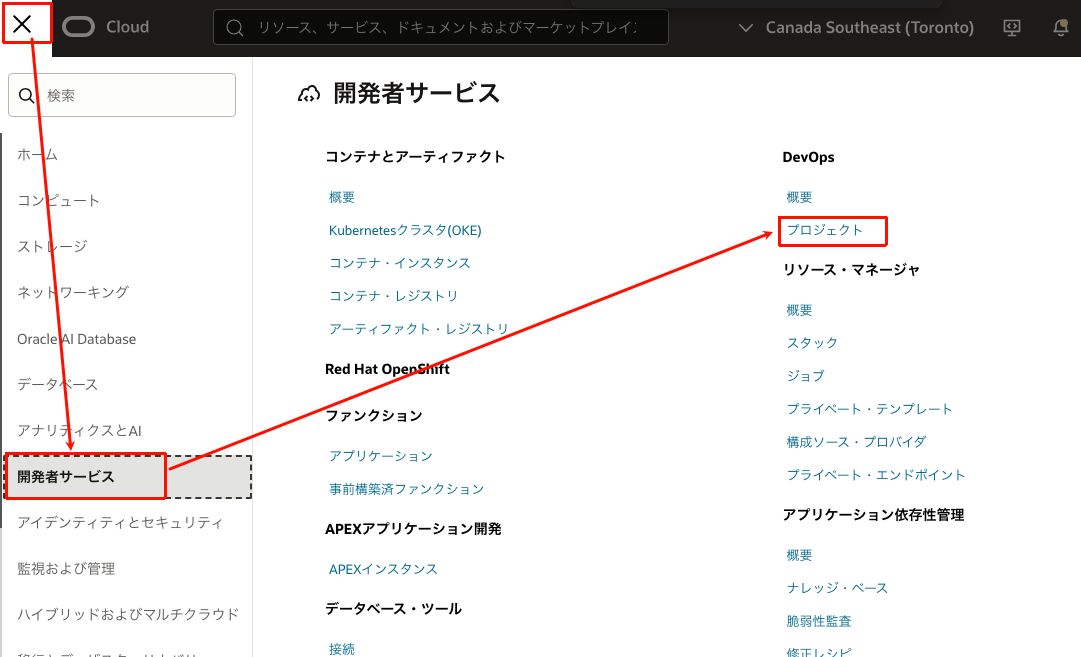1081x657 pixels.
Task: Open ファンクション アプリケーション link
Action: pyautogui.click(x=380, y=456)
